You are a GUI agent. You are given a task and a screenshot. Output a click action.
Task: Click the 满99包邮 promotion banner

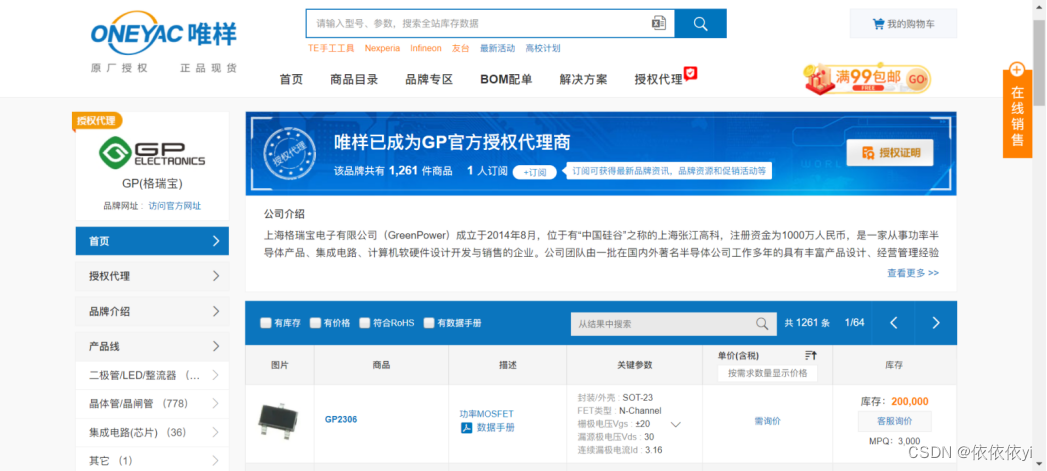coord(867,78)
